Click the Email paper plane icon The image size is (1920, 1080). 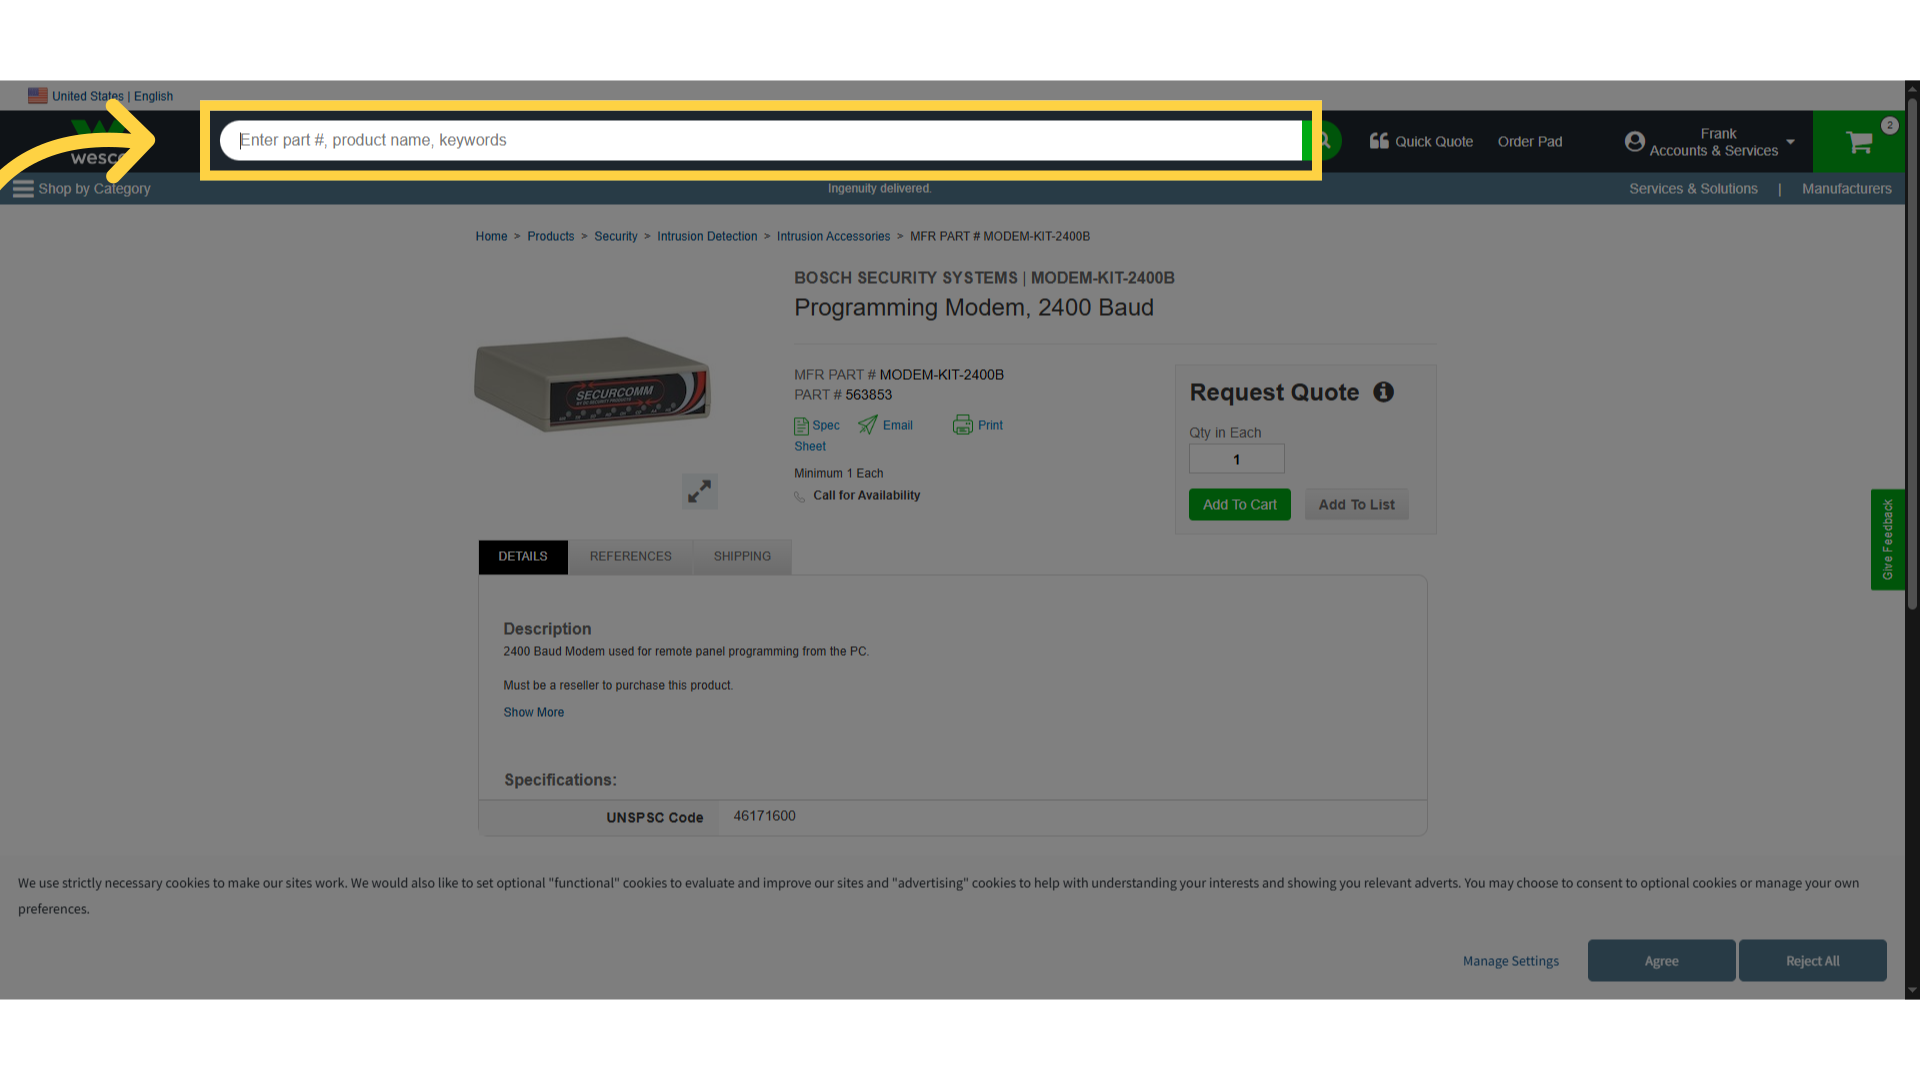867,425
